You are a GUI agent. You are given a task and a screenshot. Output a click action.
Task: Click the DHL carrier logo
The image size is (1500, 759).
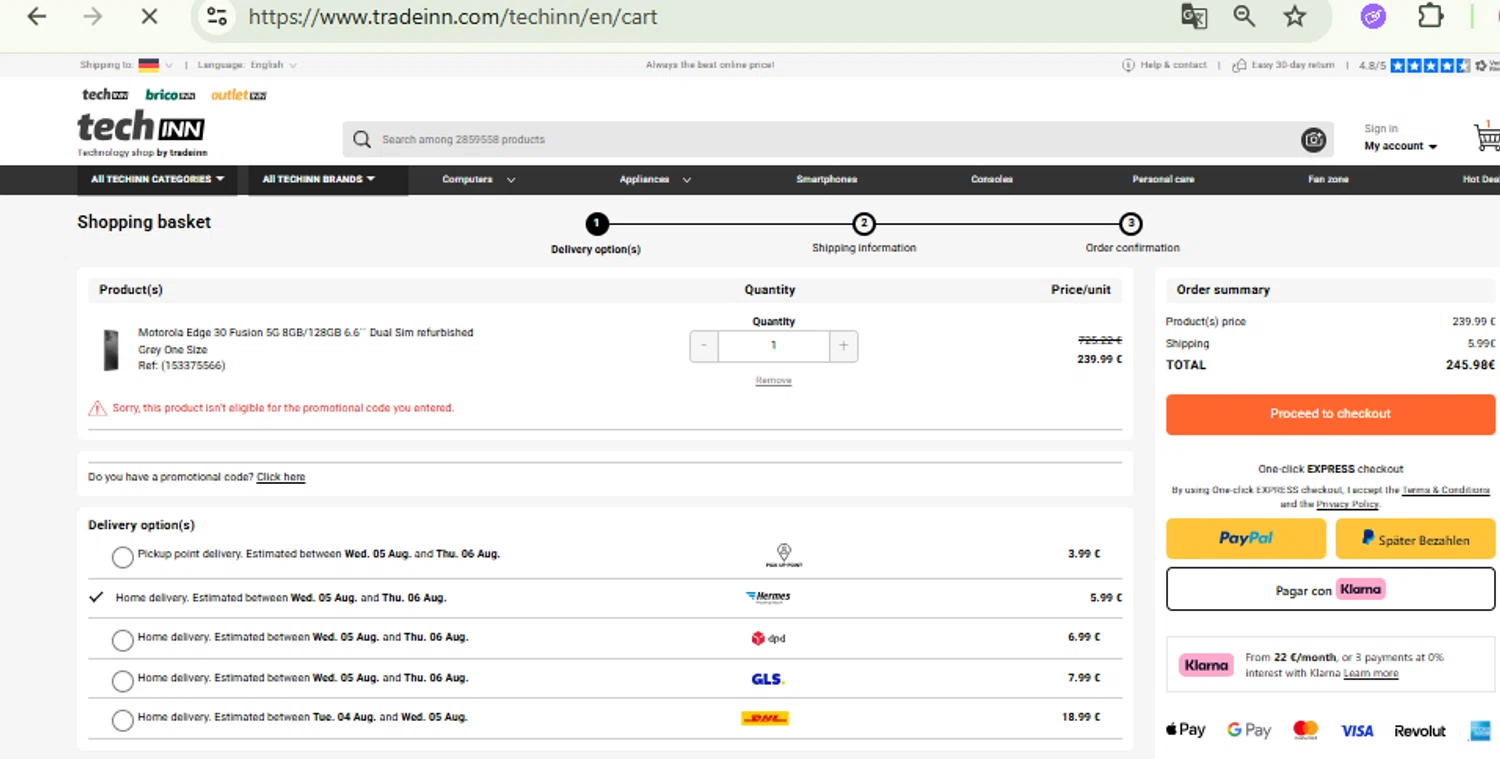[x=765, y=718]
